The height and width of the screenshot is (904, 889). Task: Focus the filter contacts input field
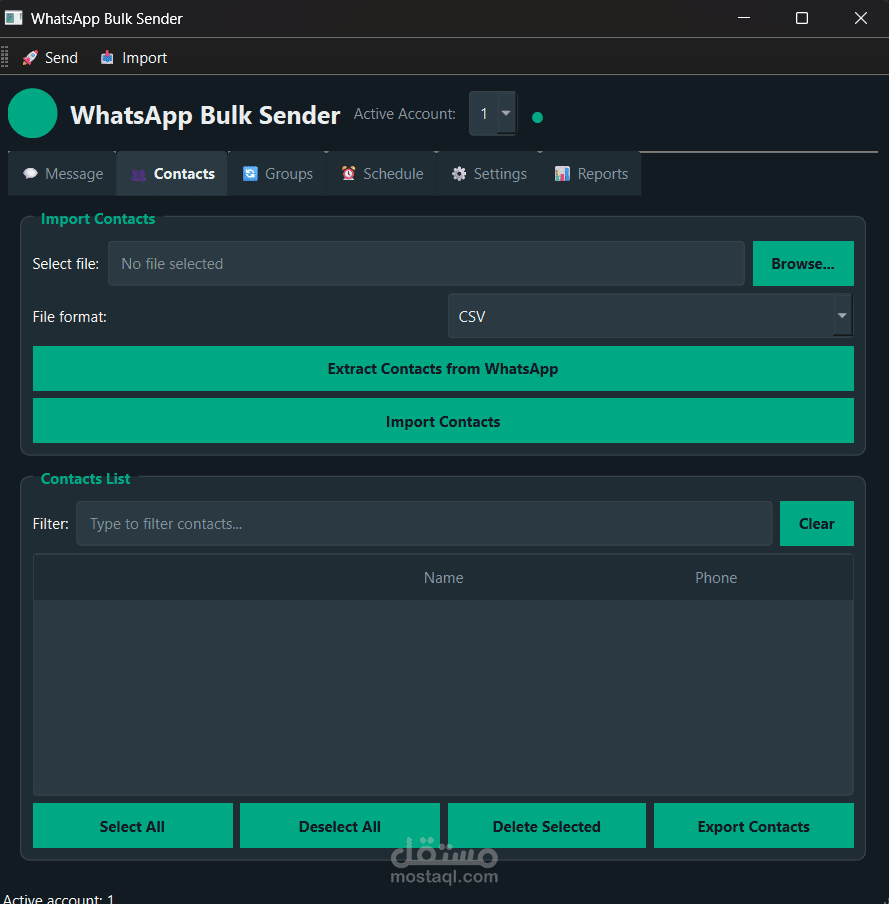click(424, 523)
